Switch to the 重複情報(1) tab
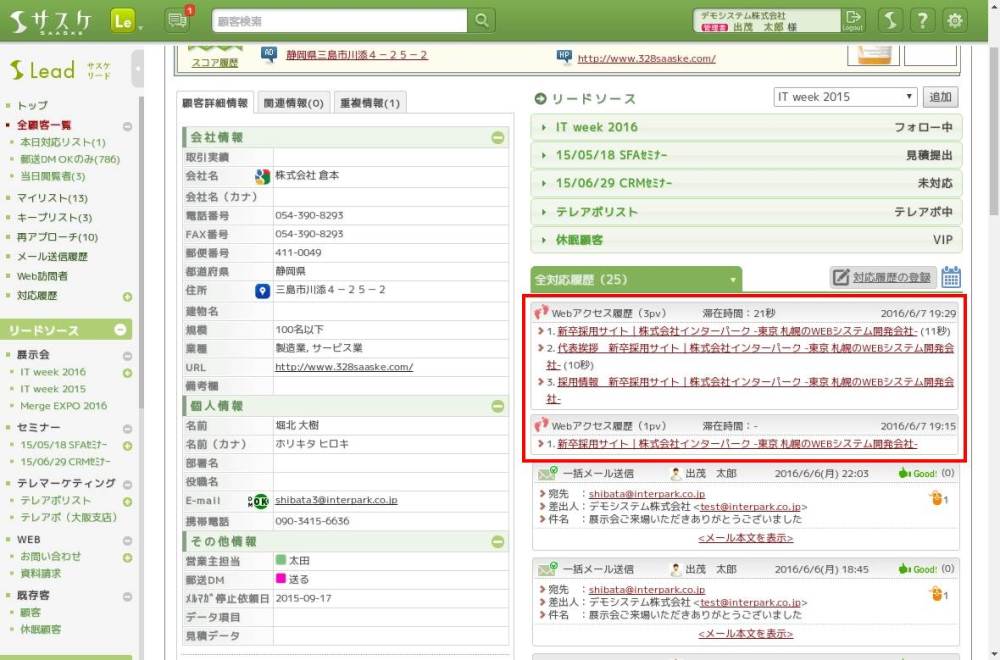 click(369, 103)
